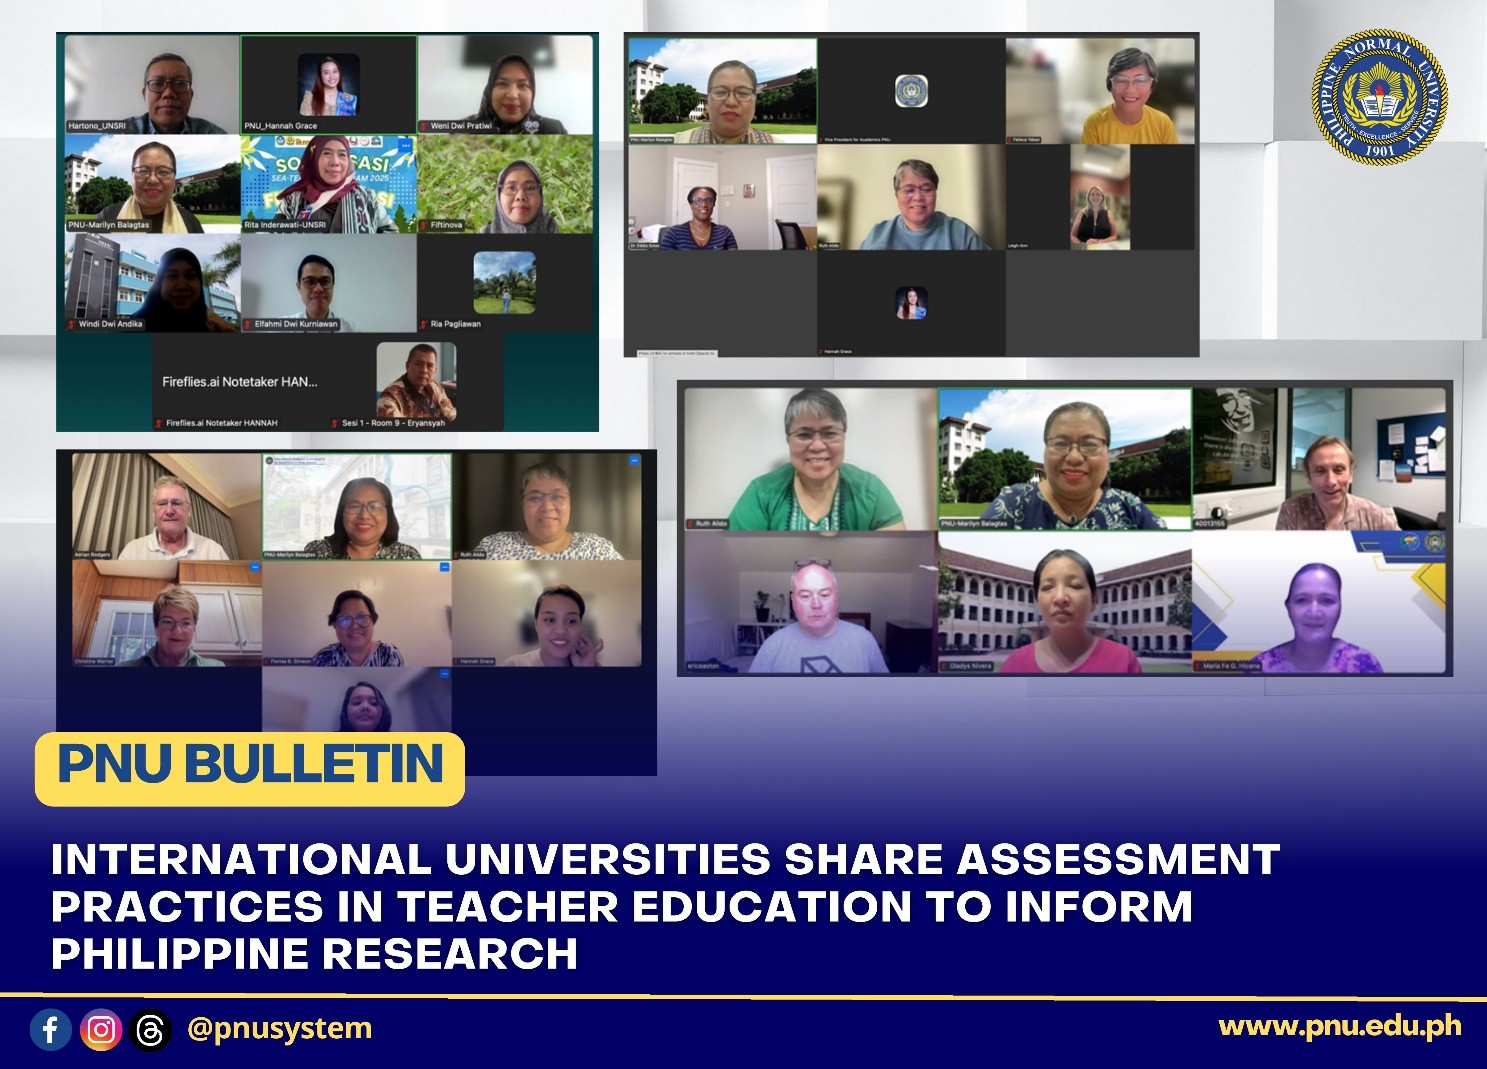This screenshot has width=1487, height=1069.
Task: Click the Facebook icon in the footer
Action: pyautogui.click(x=50, y=1029)
